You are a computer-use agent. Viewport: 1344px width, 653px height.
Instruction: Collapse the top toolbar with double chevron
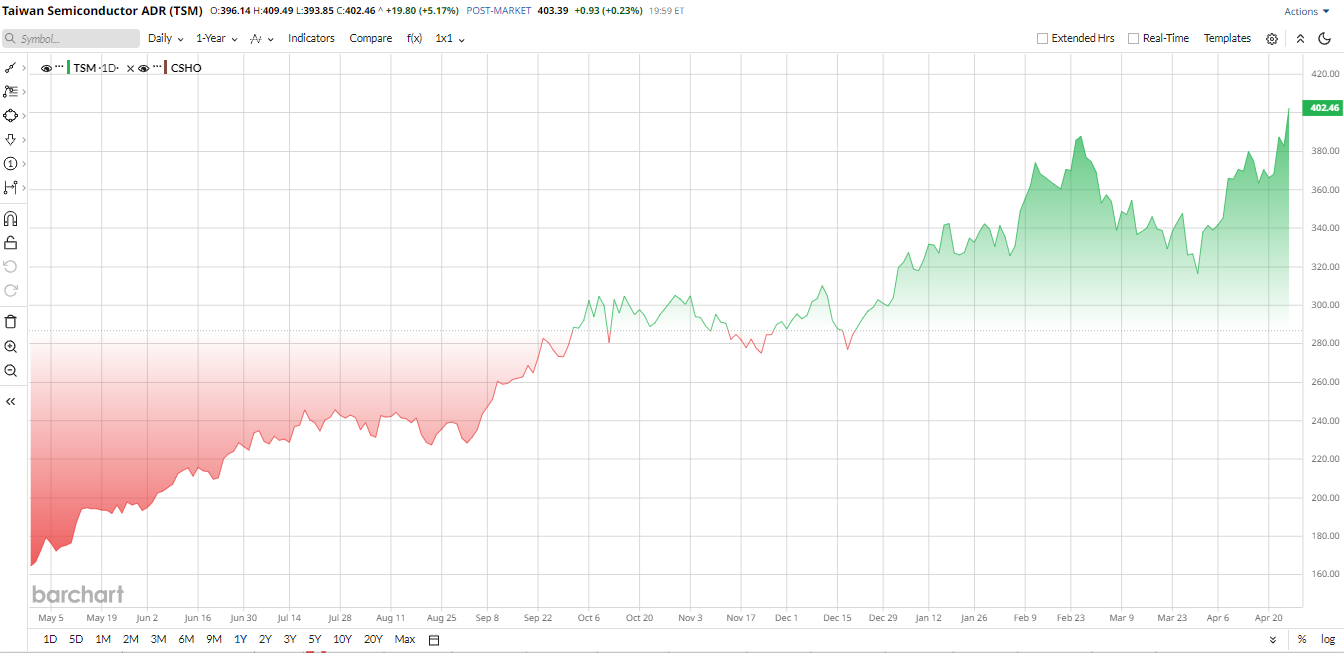1300,38
